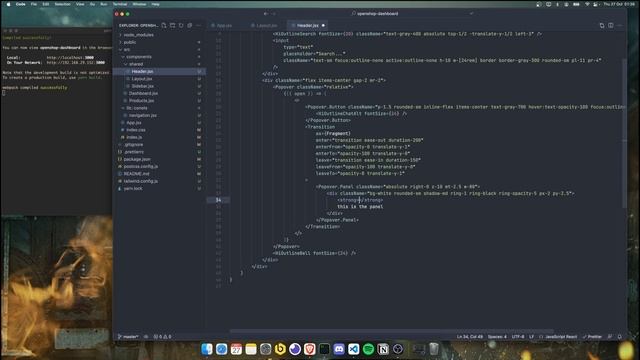This screenshot has width=640, height=360.
Task: Click line 34 in the gutter
Action: [x=218, y=200]
